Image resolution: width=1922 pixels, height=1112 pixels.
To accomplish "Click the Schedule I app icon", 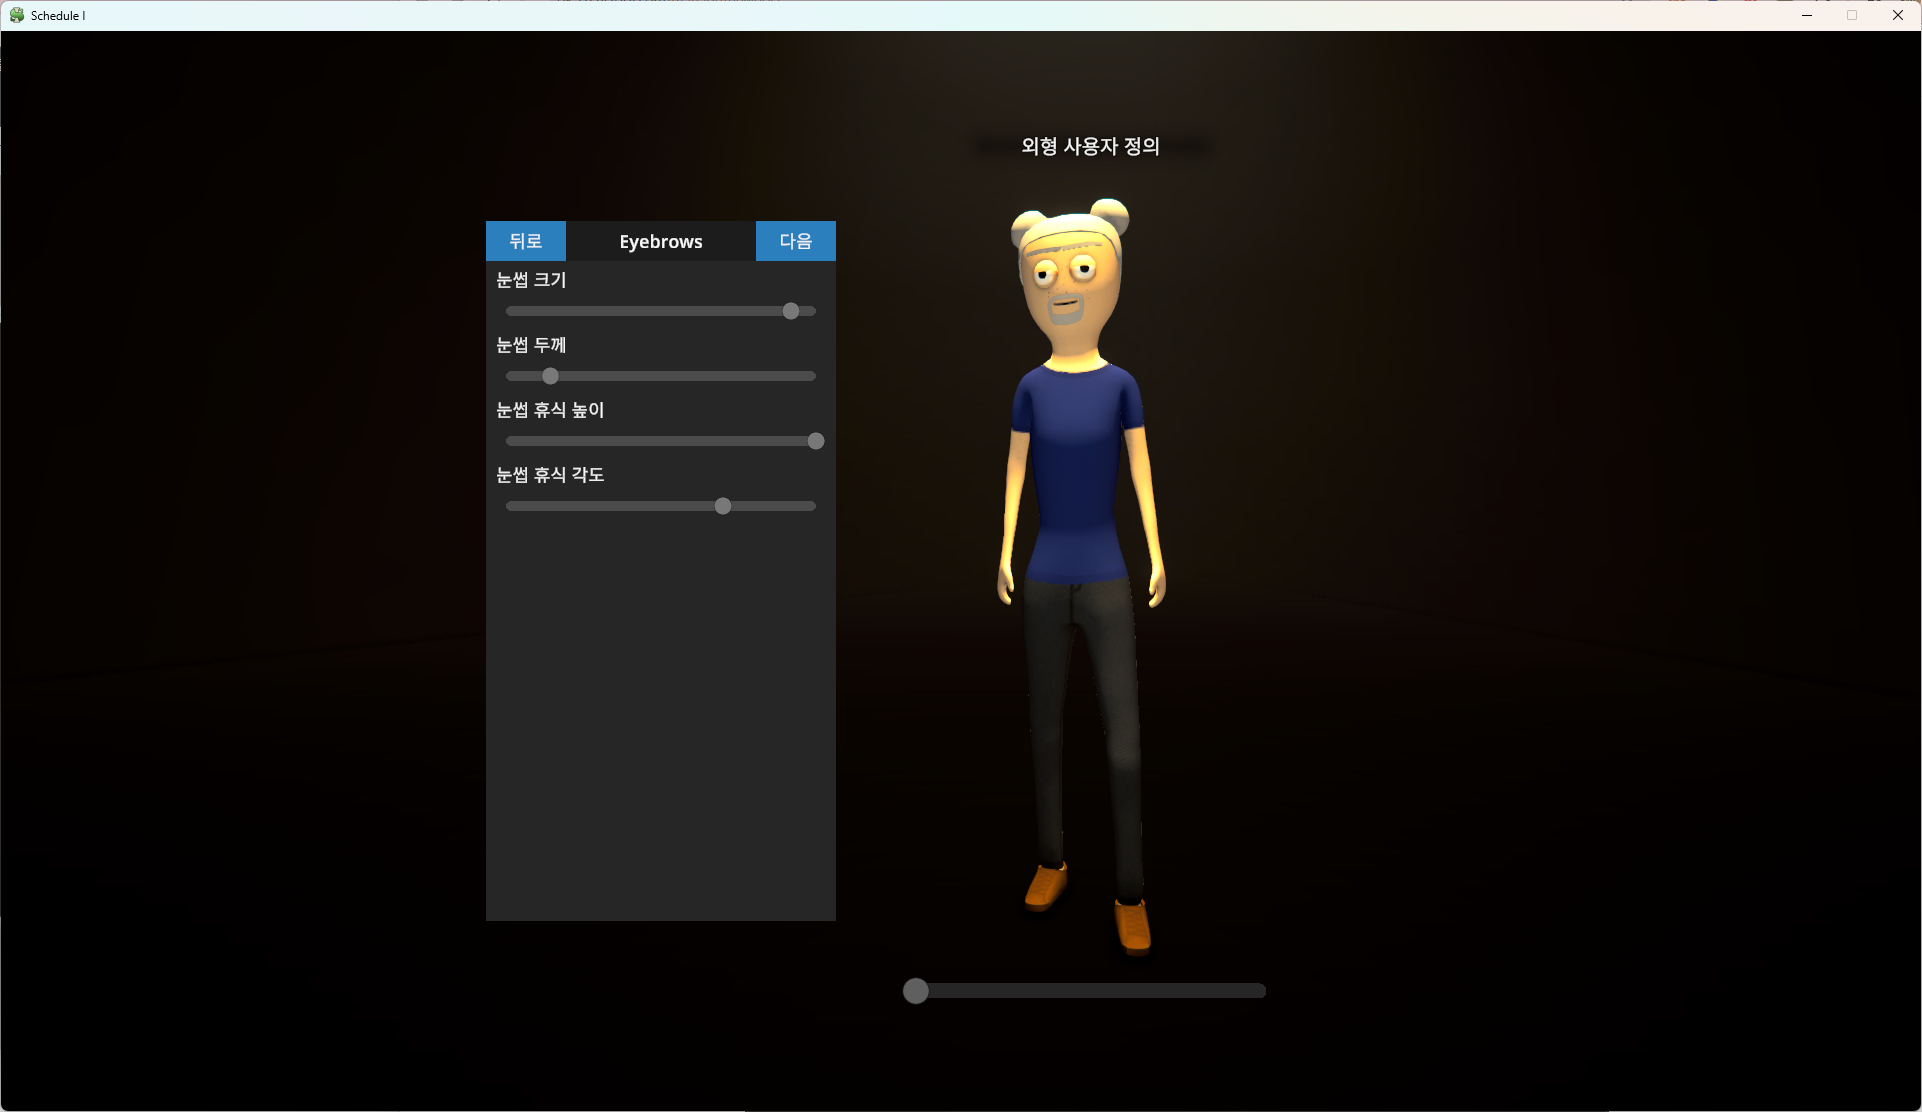I will click(17, 15).
